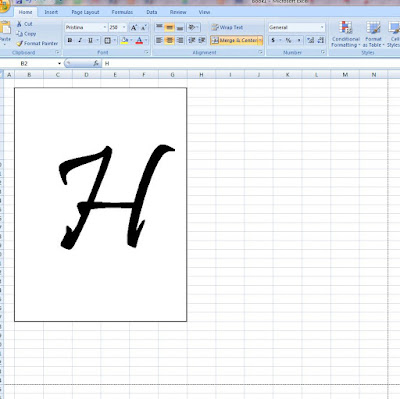Switch to the Insert tab
Image resolution: width=400 pixels, height=399 pixels.
click(x=51, y=12)
